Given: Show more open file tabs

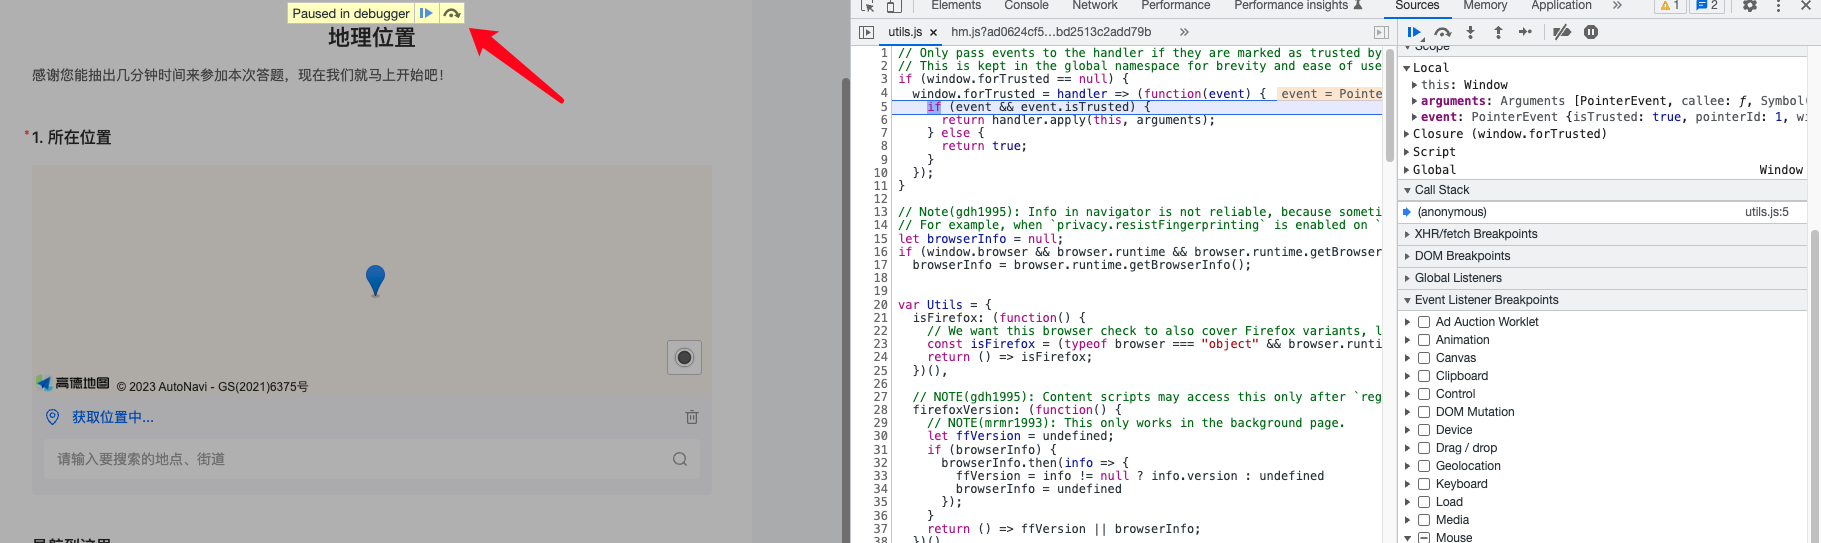Looking at the screenshot, I should pyautogui.click(x=1184, y=32).
